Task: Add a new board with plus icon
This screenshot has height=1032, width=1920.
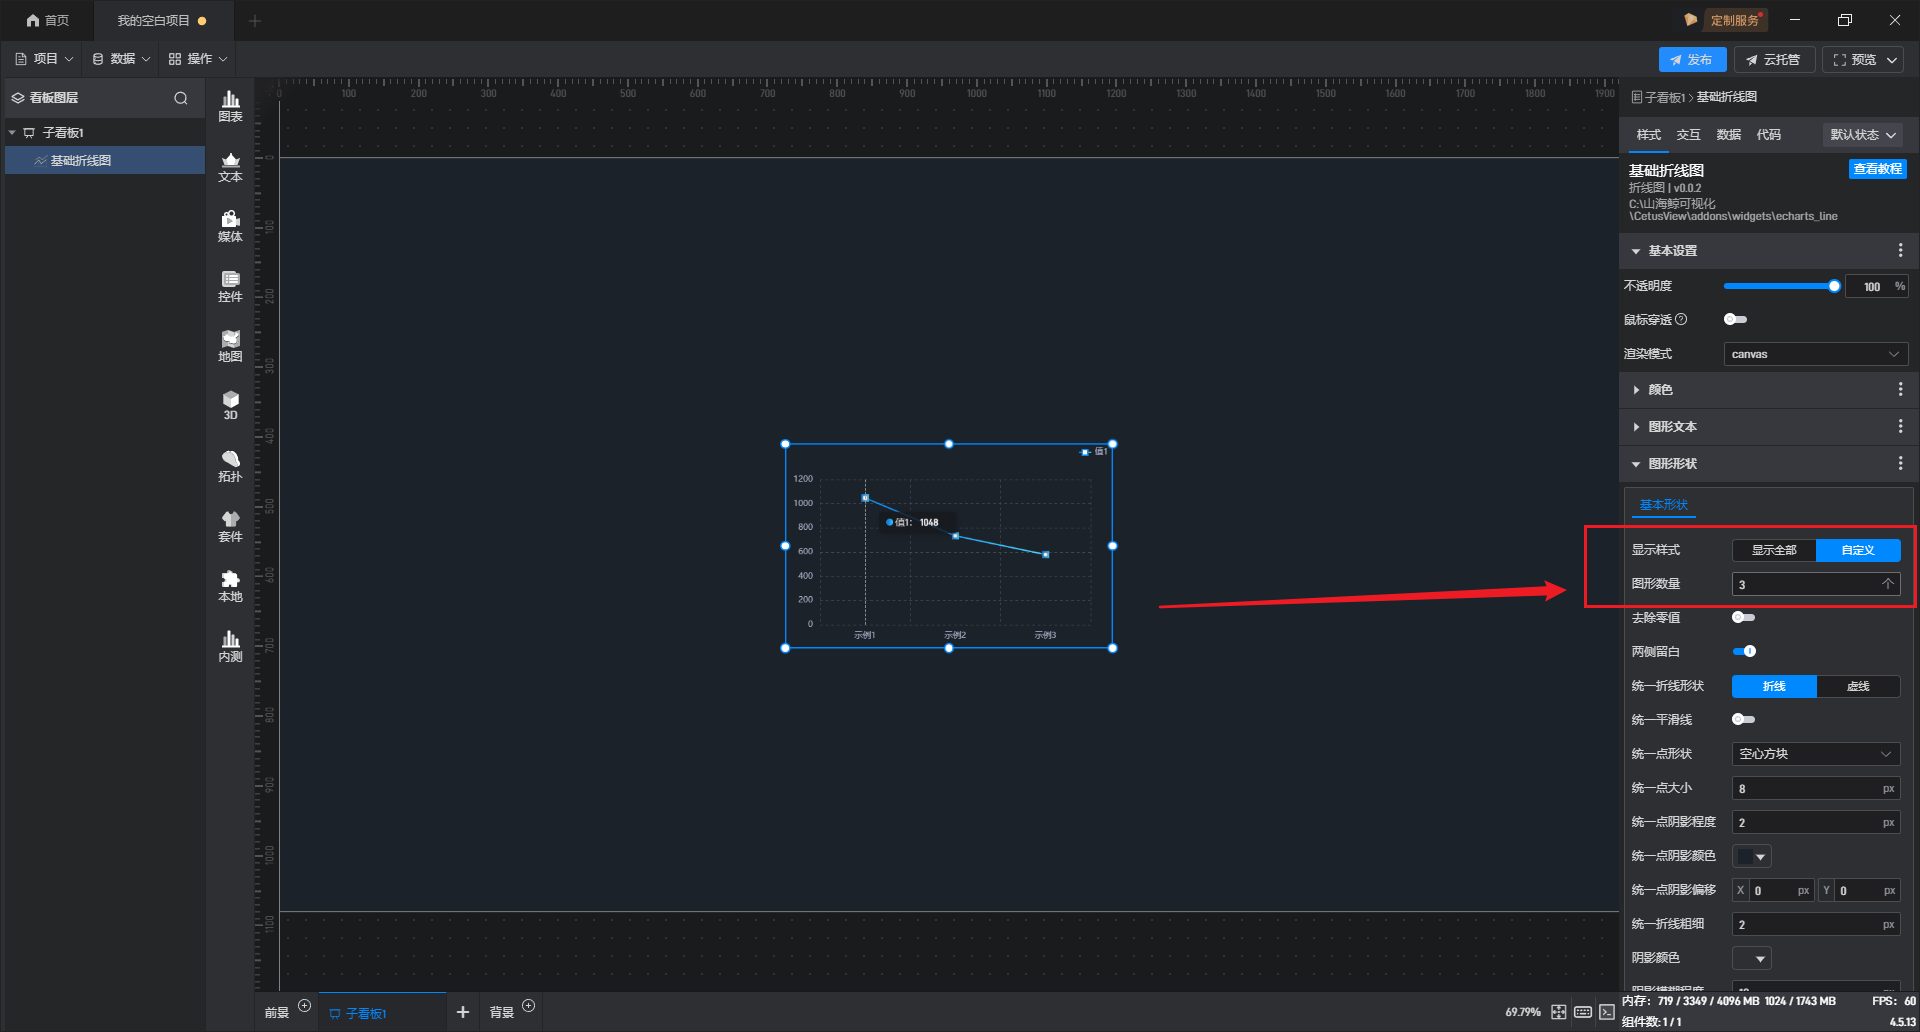Action: coord(462,1012)
